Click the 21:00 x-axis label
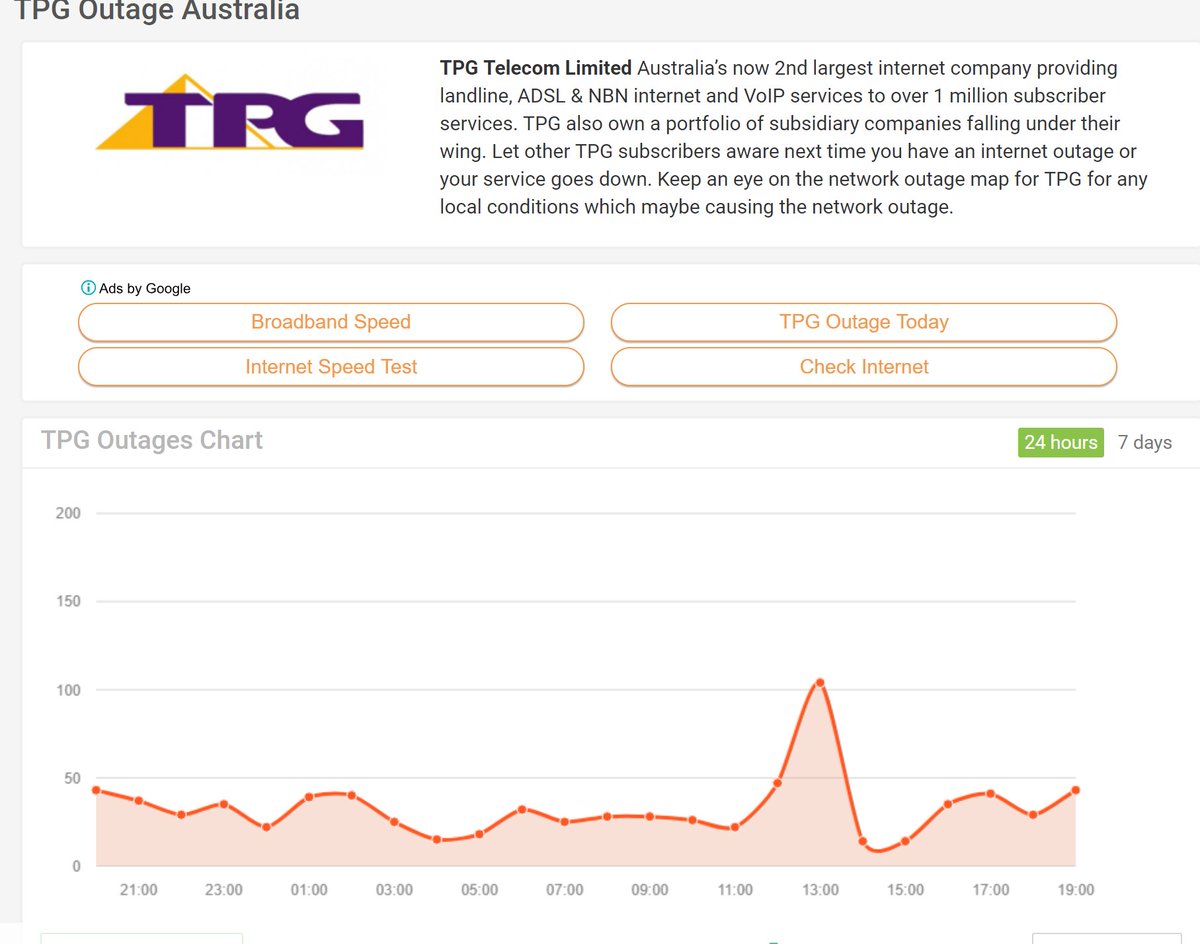 (x=138, y=890)
